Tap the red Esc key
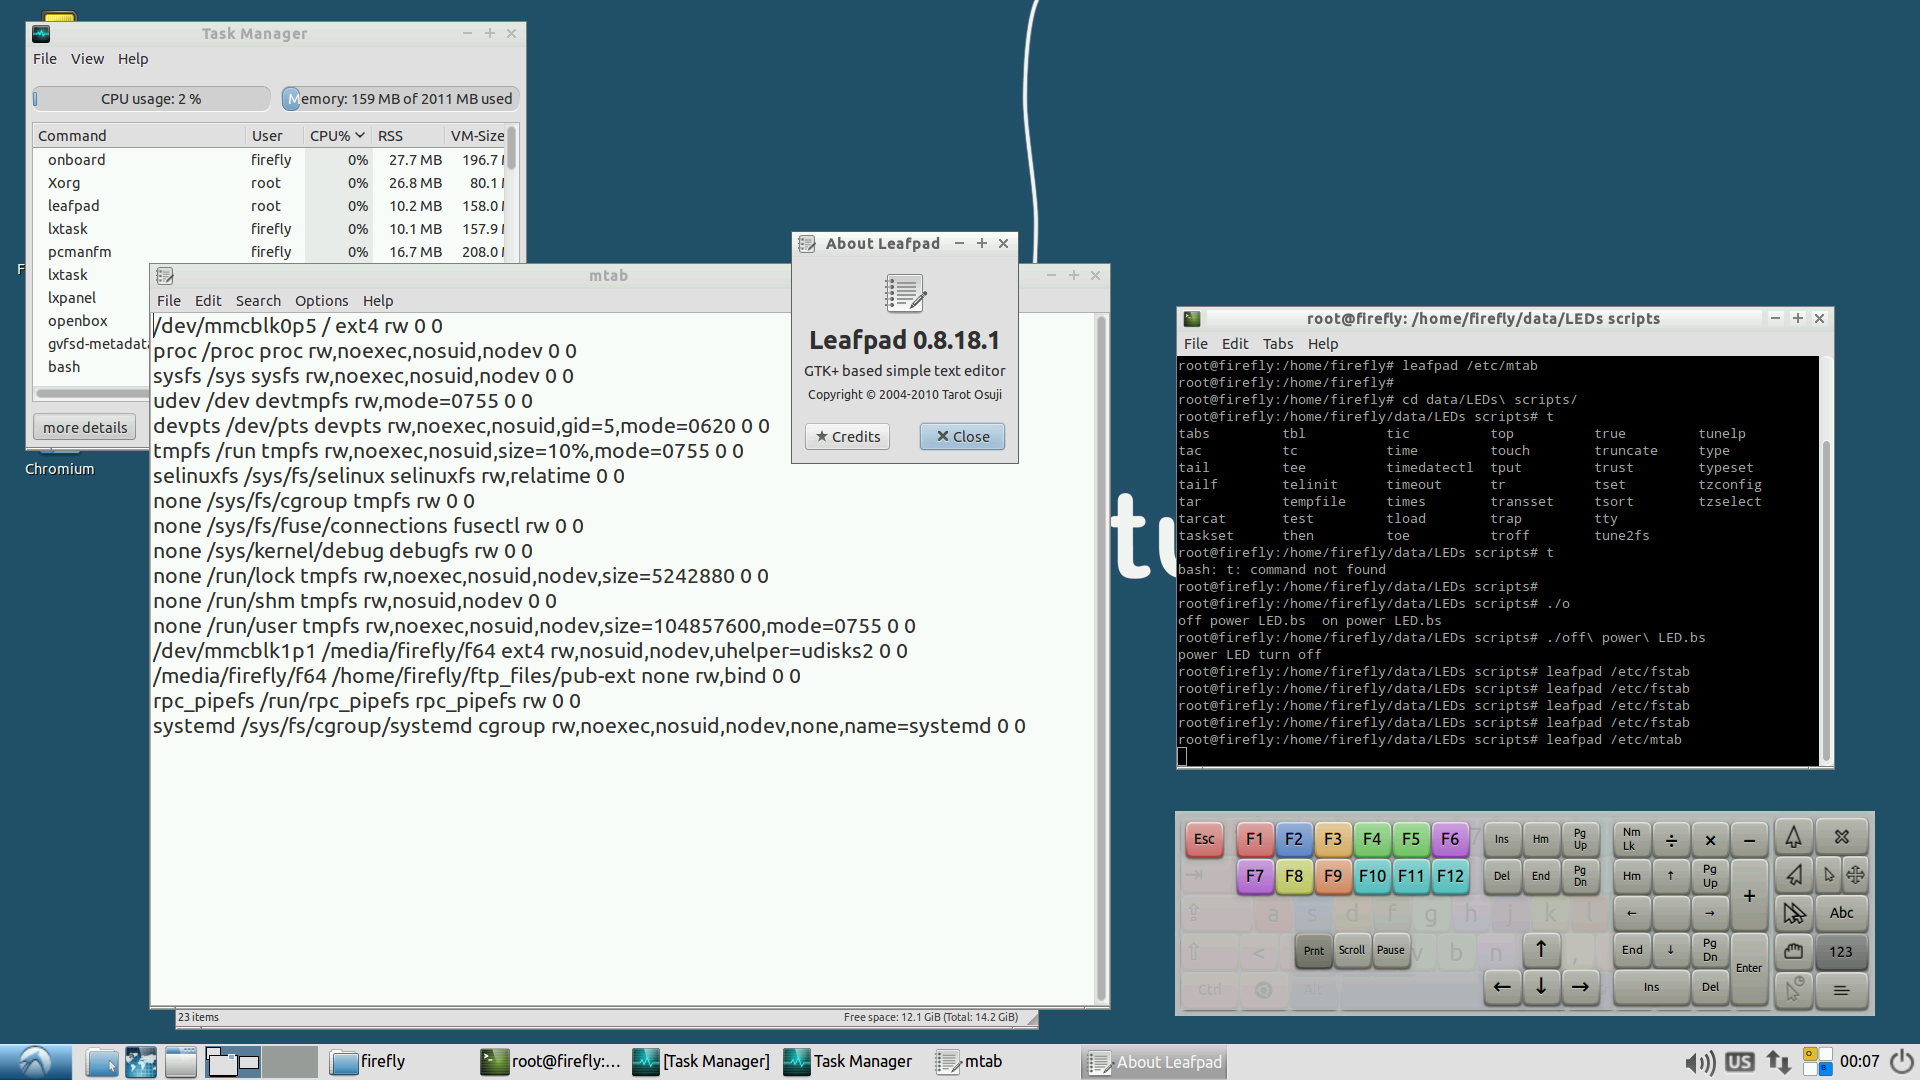This screenshot has height=1080, width=1920. [x=1204, y=839]
